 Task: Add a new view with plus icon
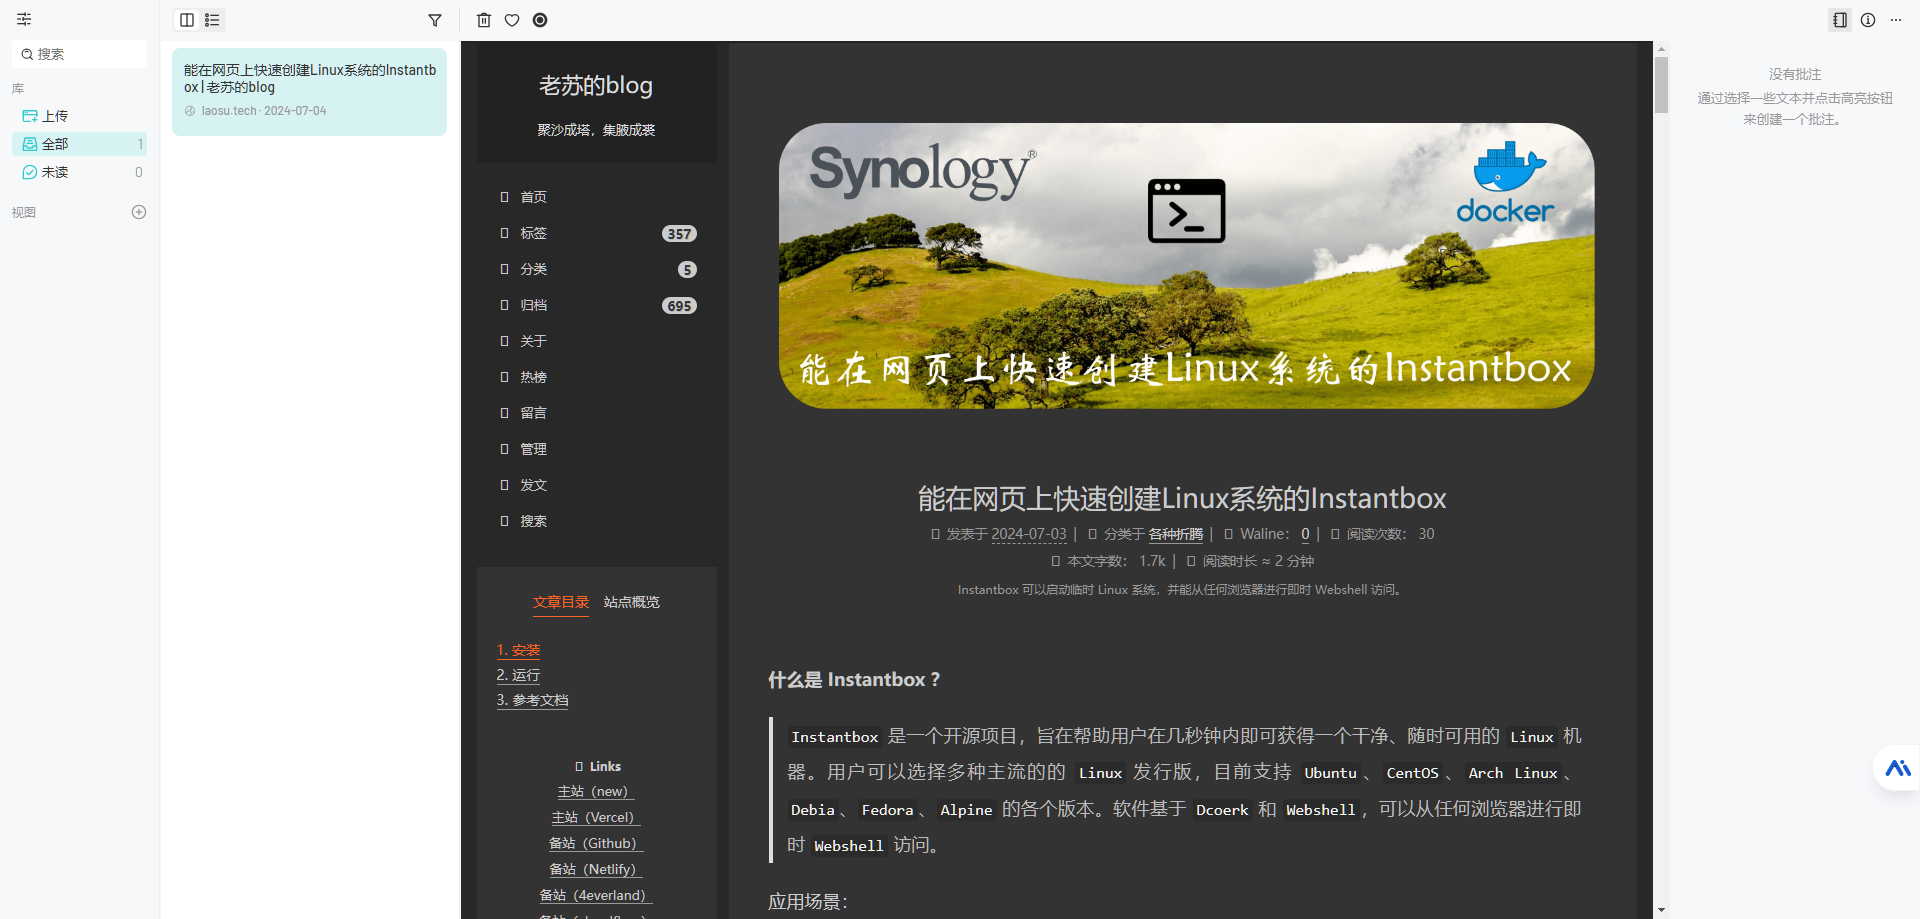click(139, 212)
